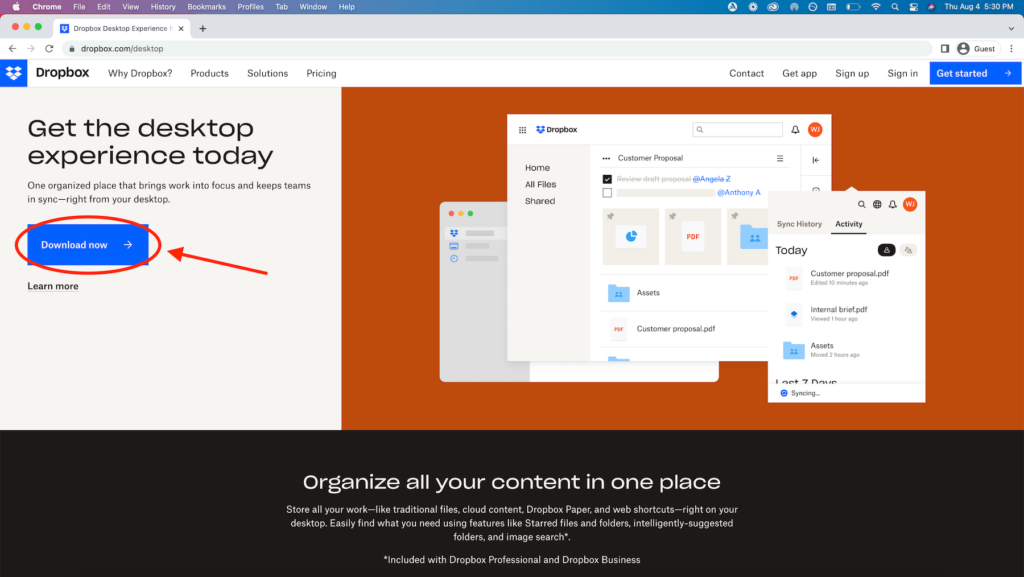Click the Sign in link
This screenshot has height=577, width=1024.
[x=902, y=74]
